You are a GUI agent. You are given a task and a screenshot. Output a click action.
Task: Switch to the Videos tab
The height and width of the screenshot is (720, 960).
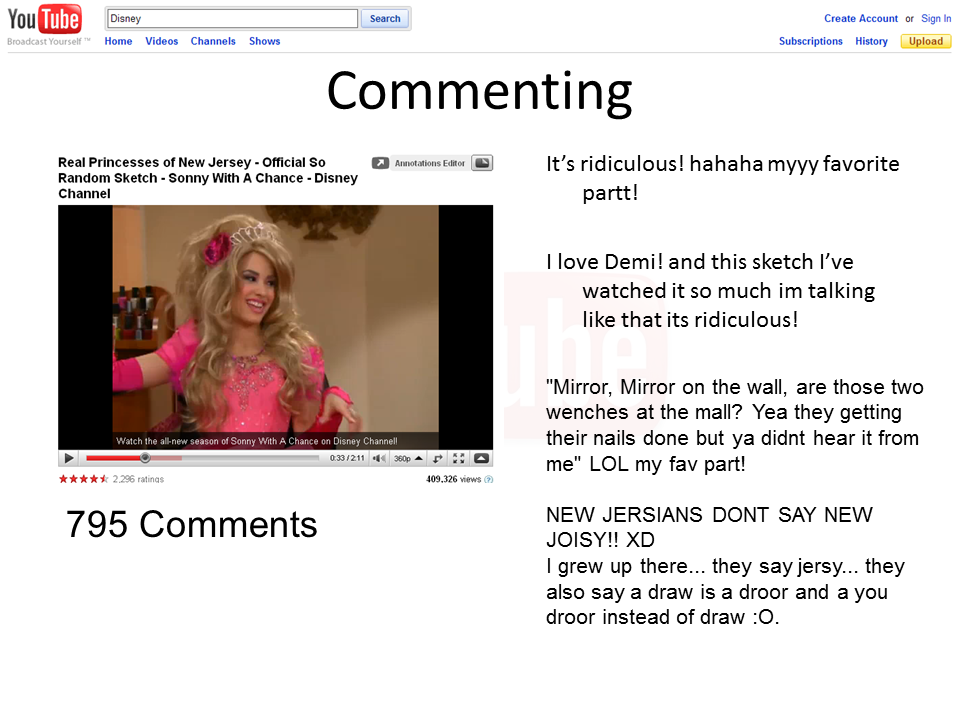(161, 41)
